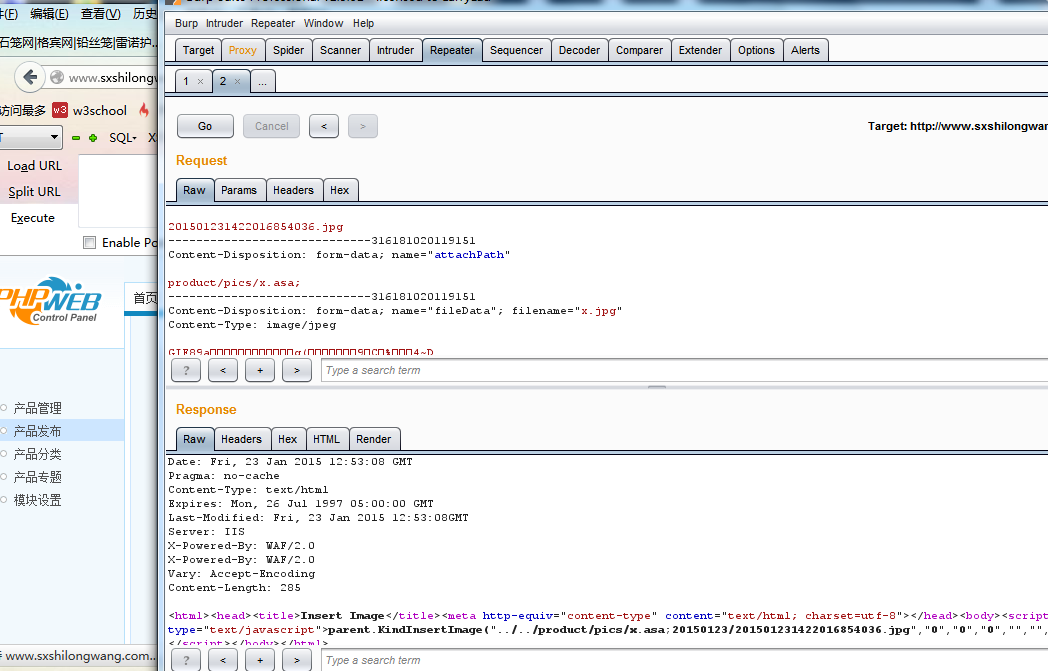Switch to the Options tab
The image size is (1048, 671).
tap(757, 50)
